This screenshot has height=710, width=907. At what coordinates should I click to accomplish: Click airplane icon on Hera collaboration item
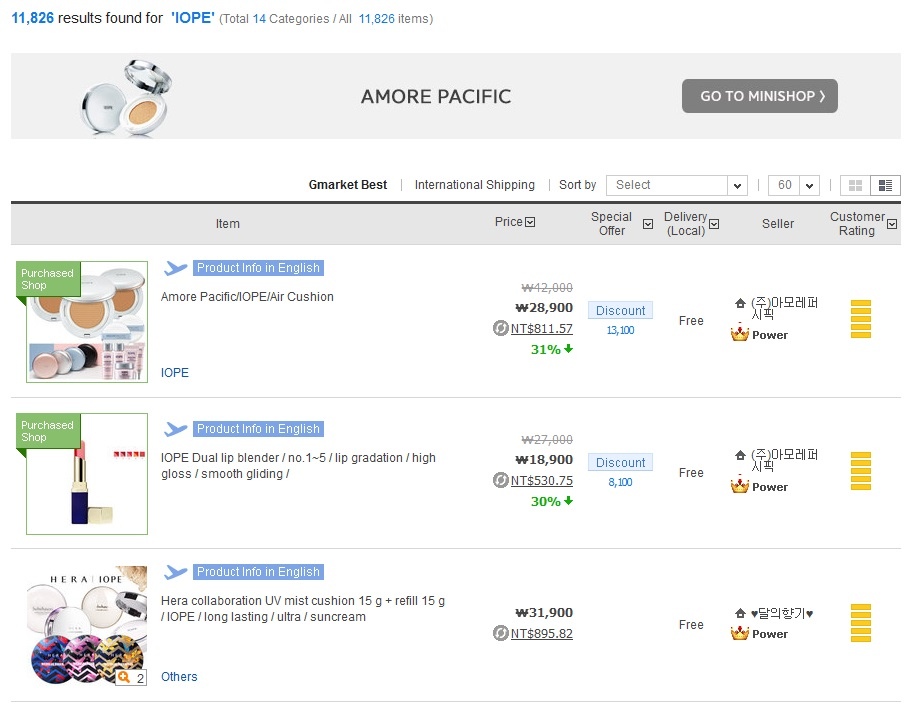175,572
